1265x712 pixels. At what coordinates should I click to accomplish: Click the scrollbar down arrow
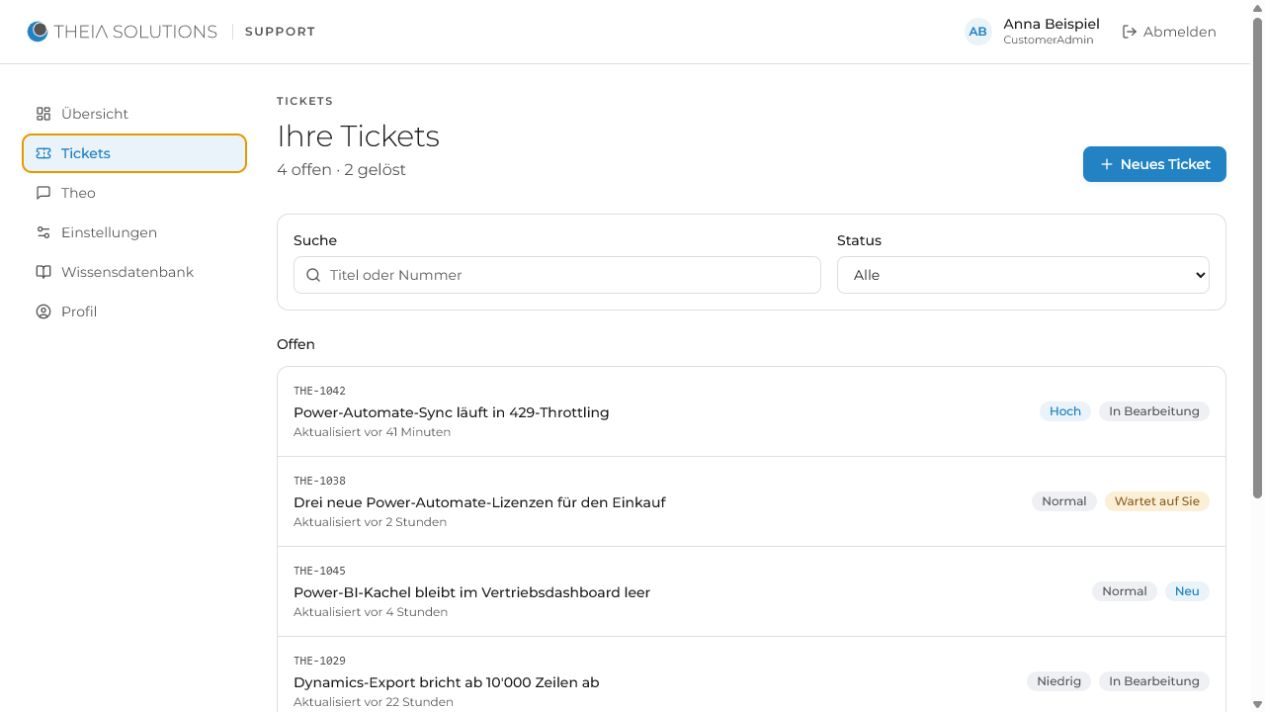(x=1257, y=704)
